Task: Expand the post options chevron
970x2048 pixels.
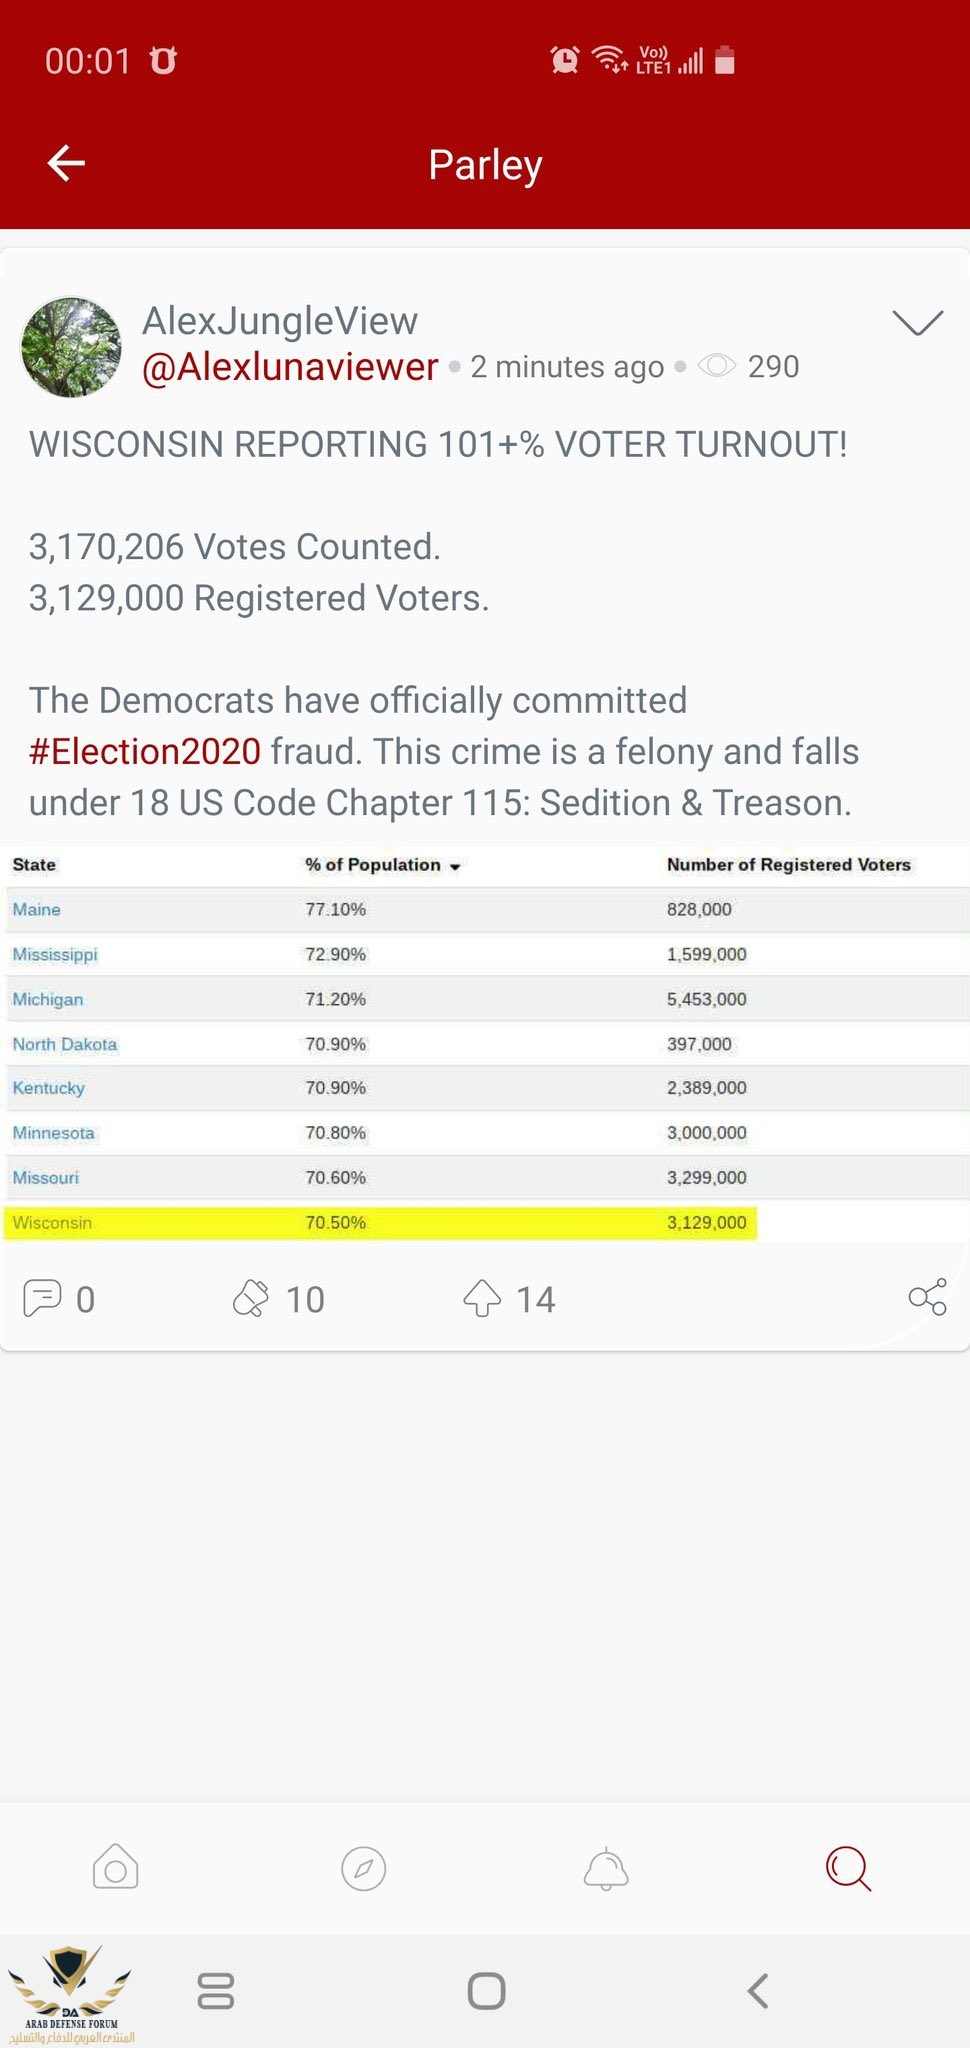Action: (x=917, y=322)
